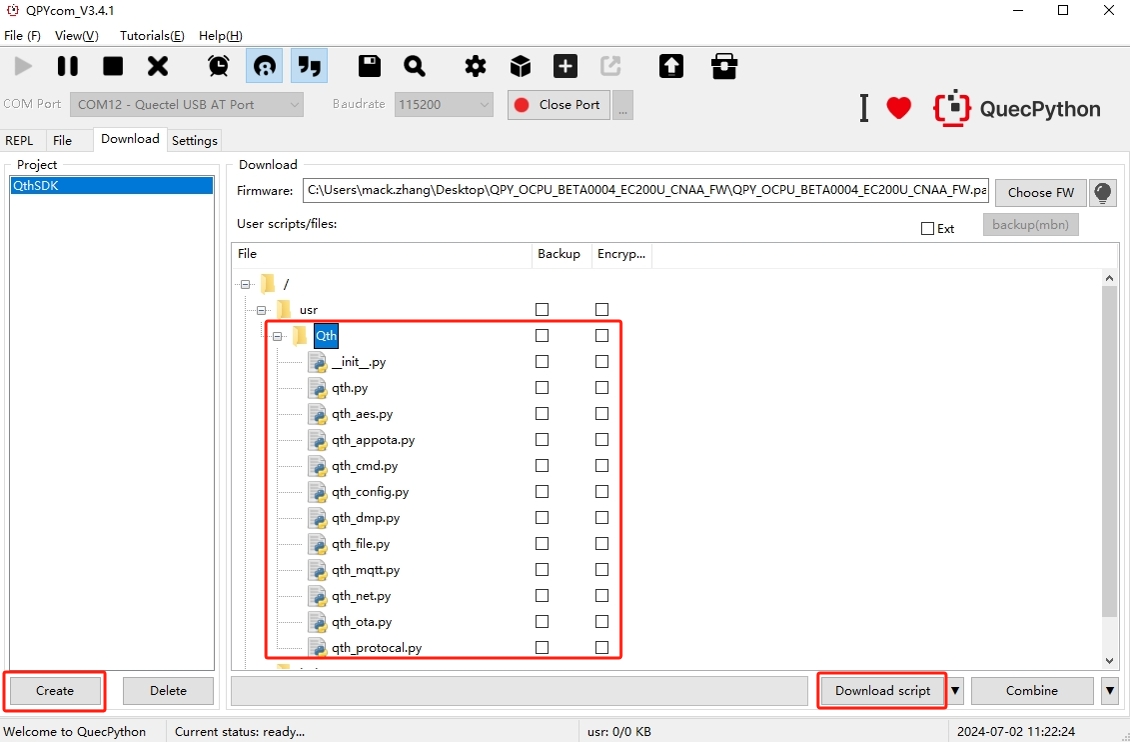Image resolution: width=1130 pixels, height=742 pixels.
Task: Click the QuecPython logo
Action: click(x=1017, y=109)
